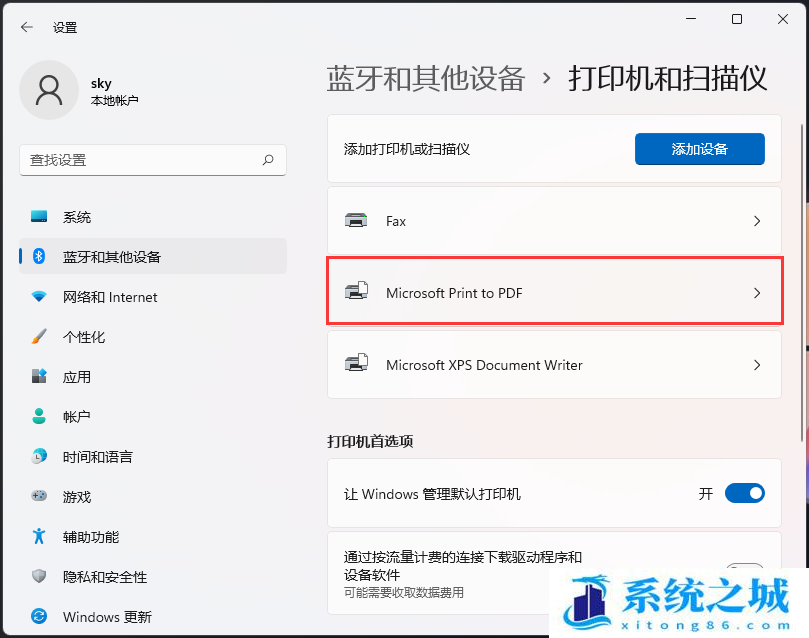Click the Bluetooth icon in sidebar
The width and height of the screenshot is (809, 638).
(39, 256)
